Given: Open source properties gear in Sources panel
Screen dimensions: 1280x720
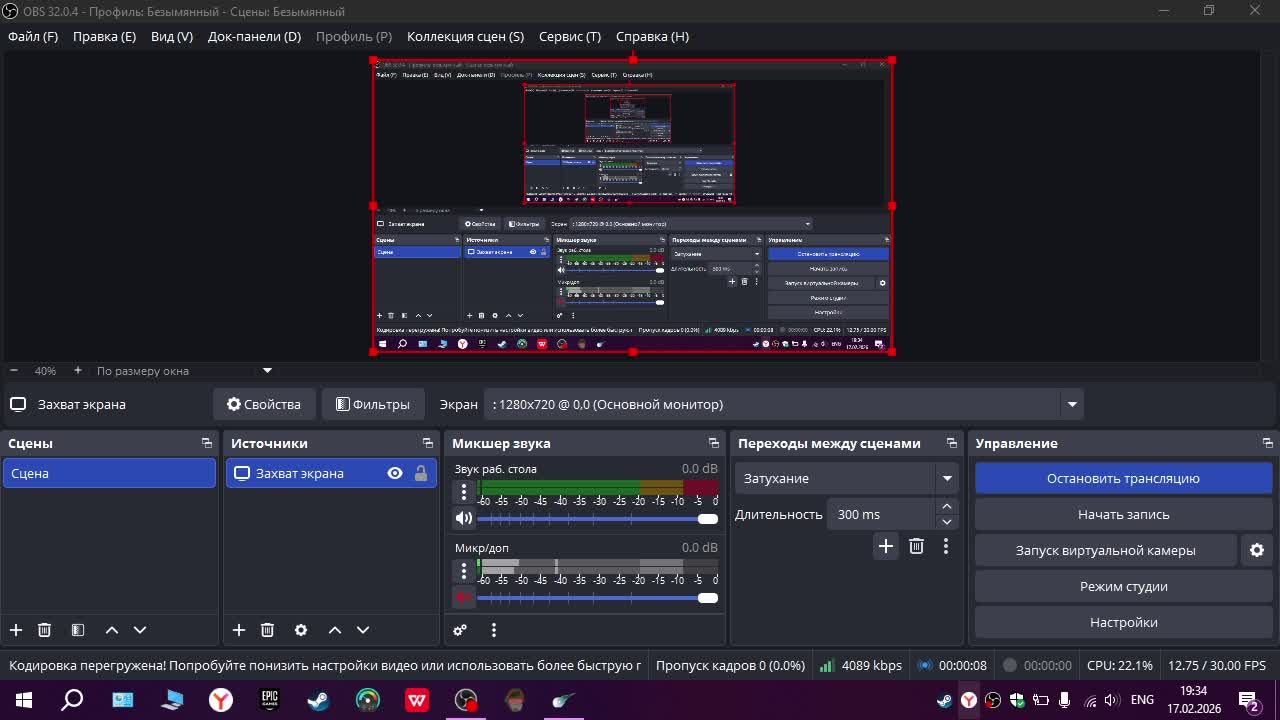Looking at the screenshot, I should [x=301, y=630].
